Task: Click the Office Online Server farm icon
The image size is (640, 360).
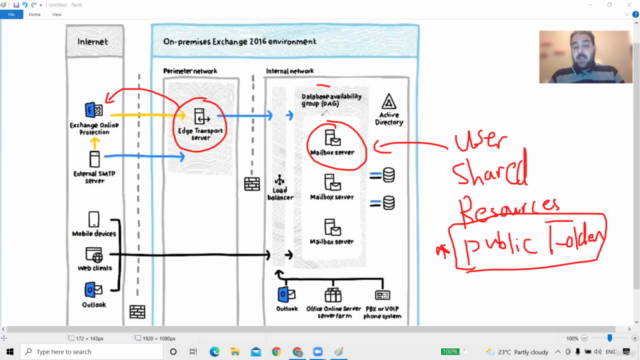Action: pos(333,295)
